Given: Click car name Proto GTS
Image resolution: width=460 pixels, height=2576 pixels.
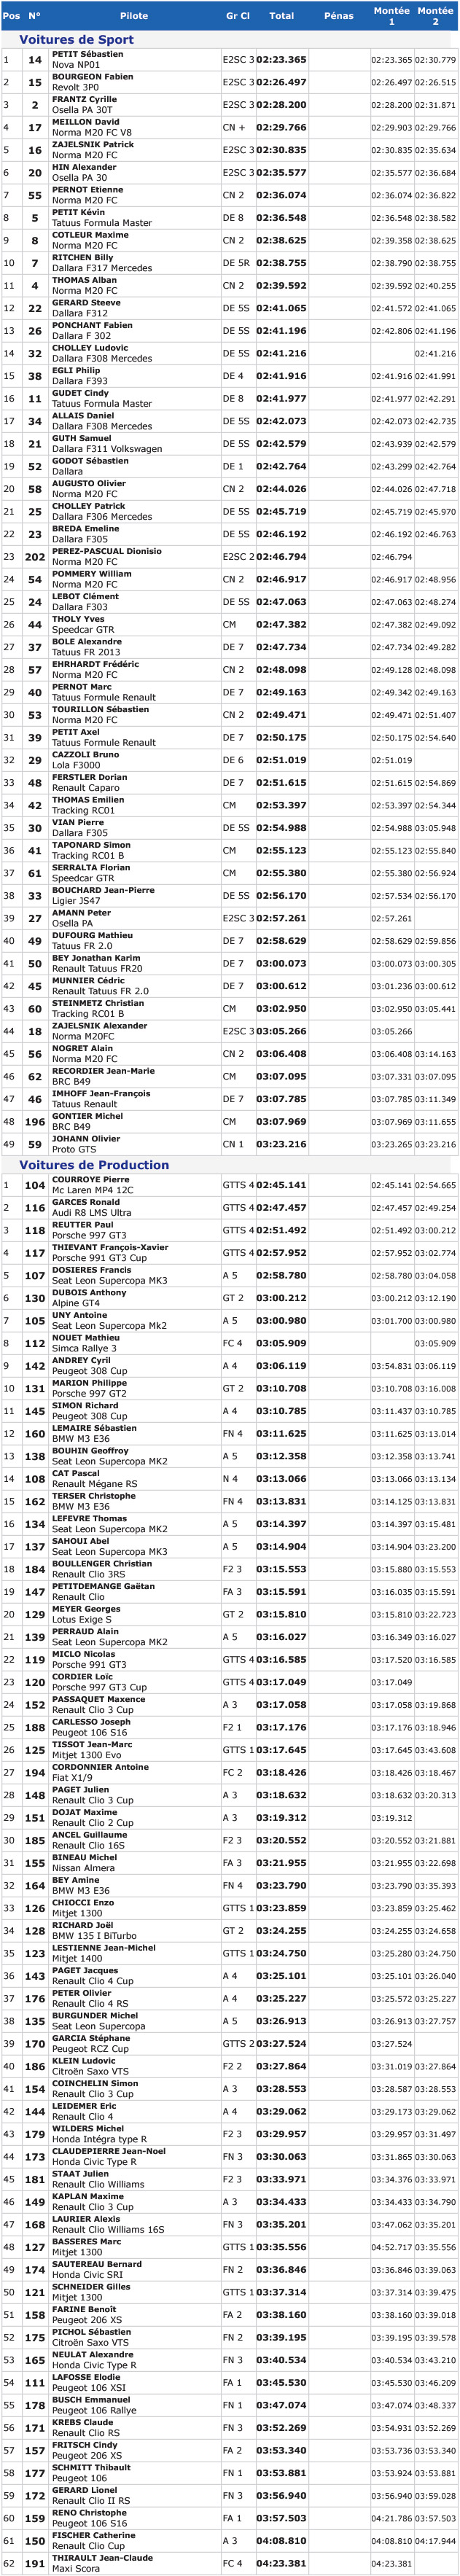Looking at the screenshot, I should [x=74, y=1149].
